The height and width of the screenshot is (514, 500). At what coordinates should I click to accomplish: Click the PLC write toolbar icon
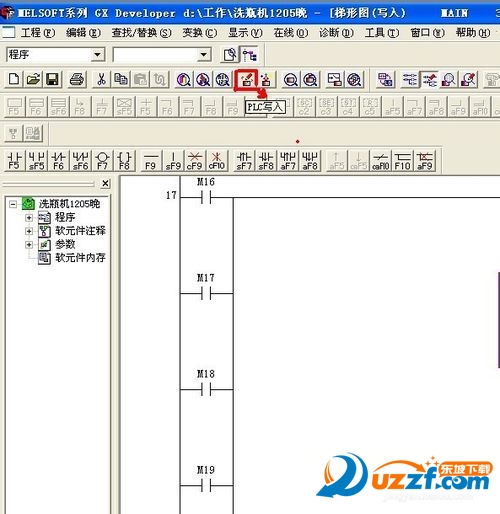(x=246, y=80)
